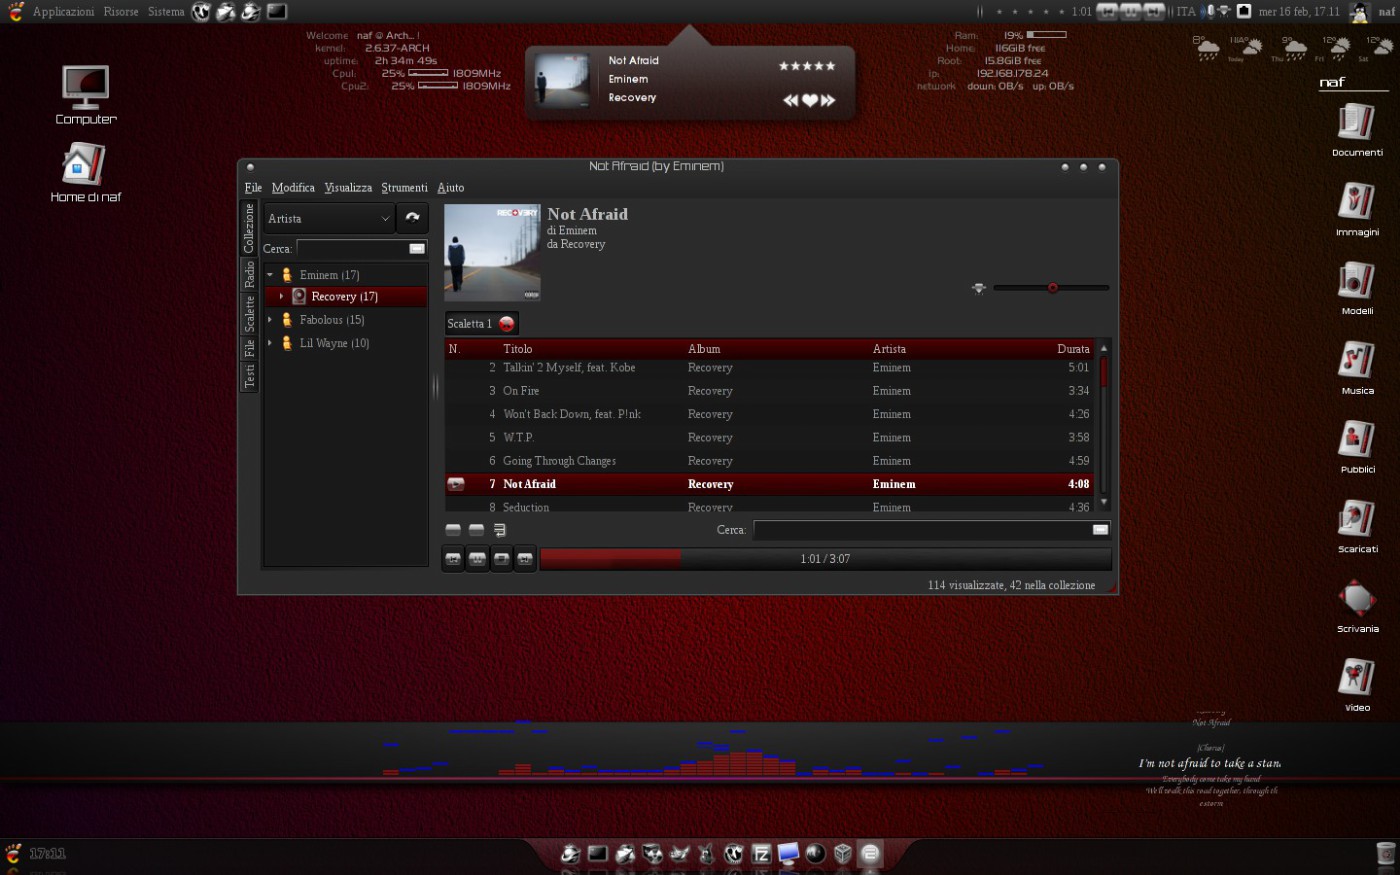Click the penguin user avatar in the panel

(1359, 12)
